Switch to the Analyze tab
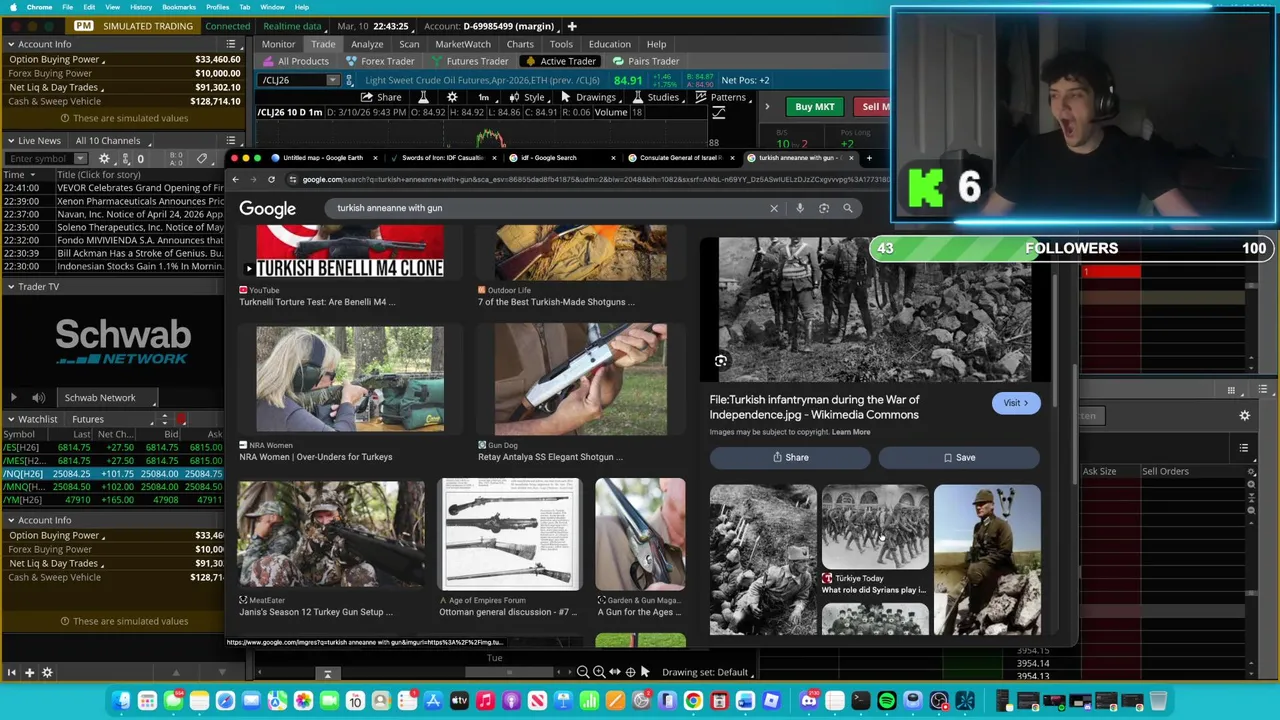This screenshot has width=1280, height=720. (x=367, y=44)
